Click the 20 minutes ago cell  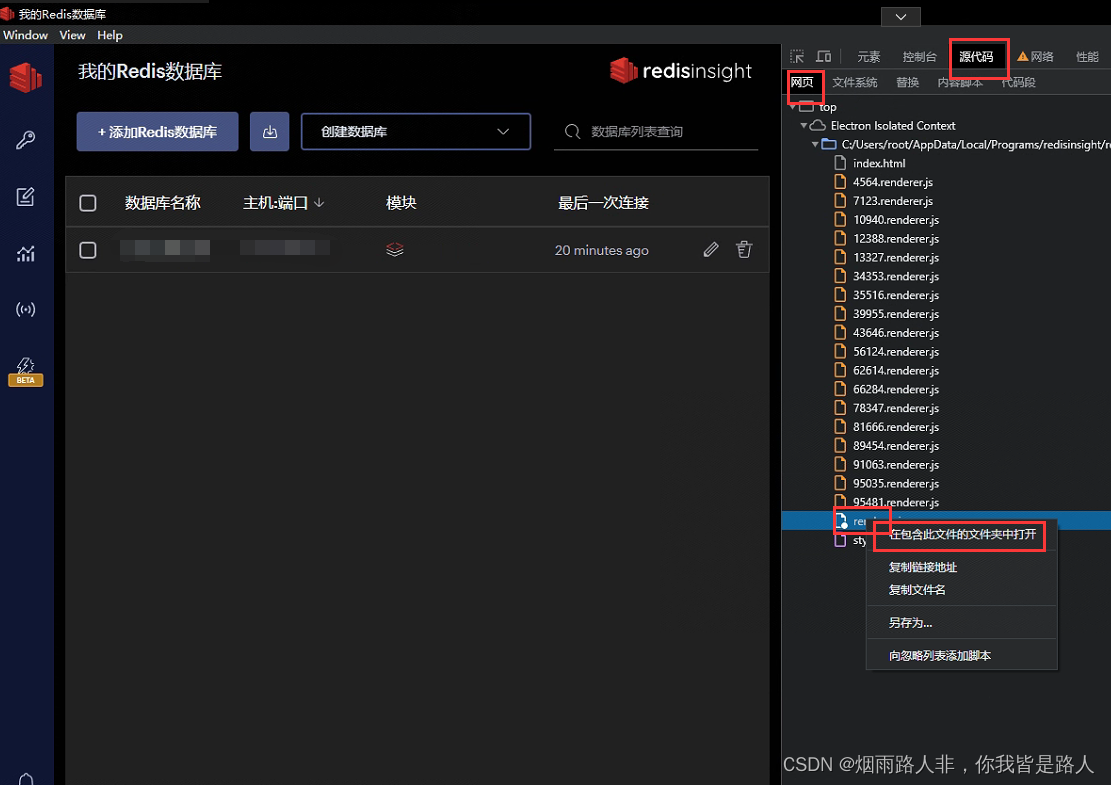(x=602, y=250)
